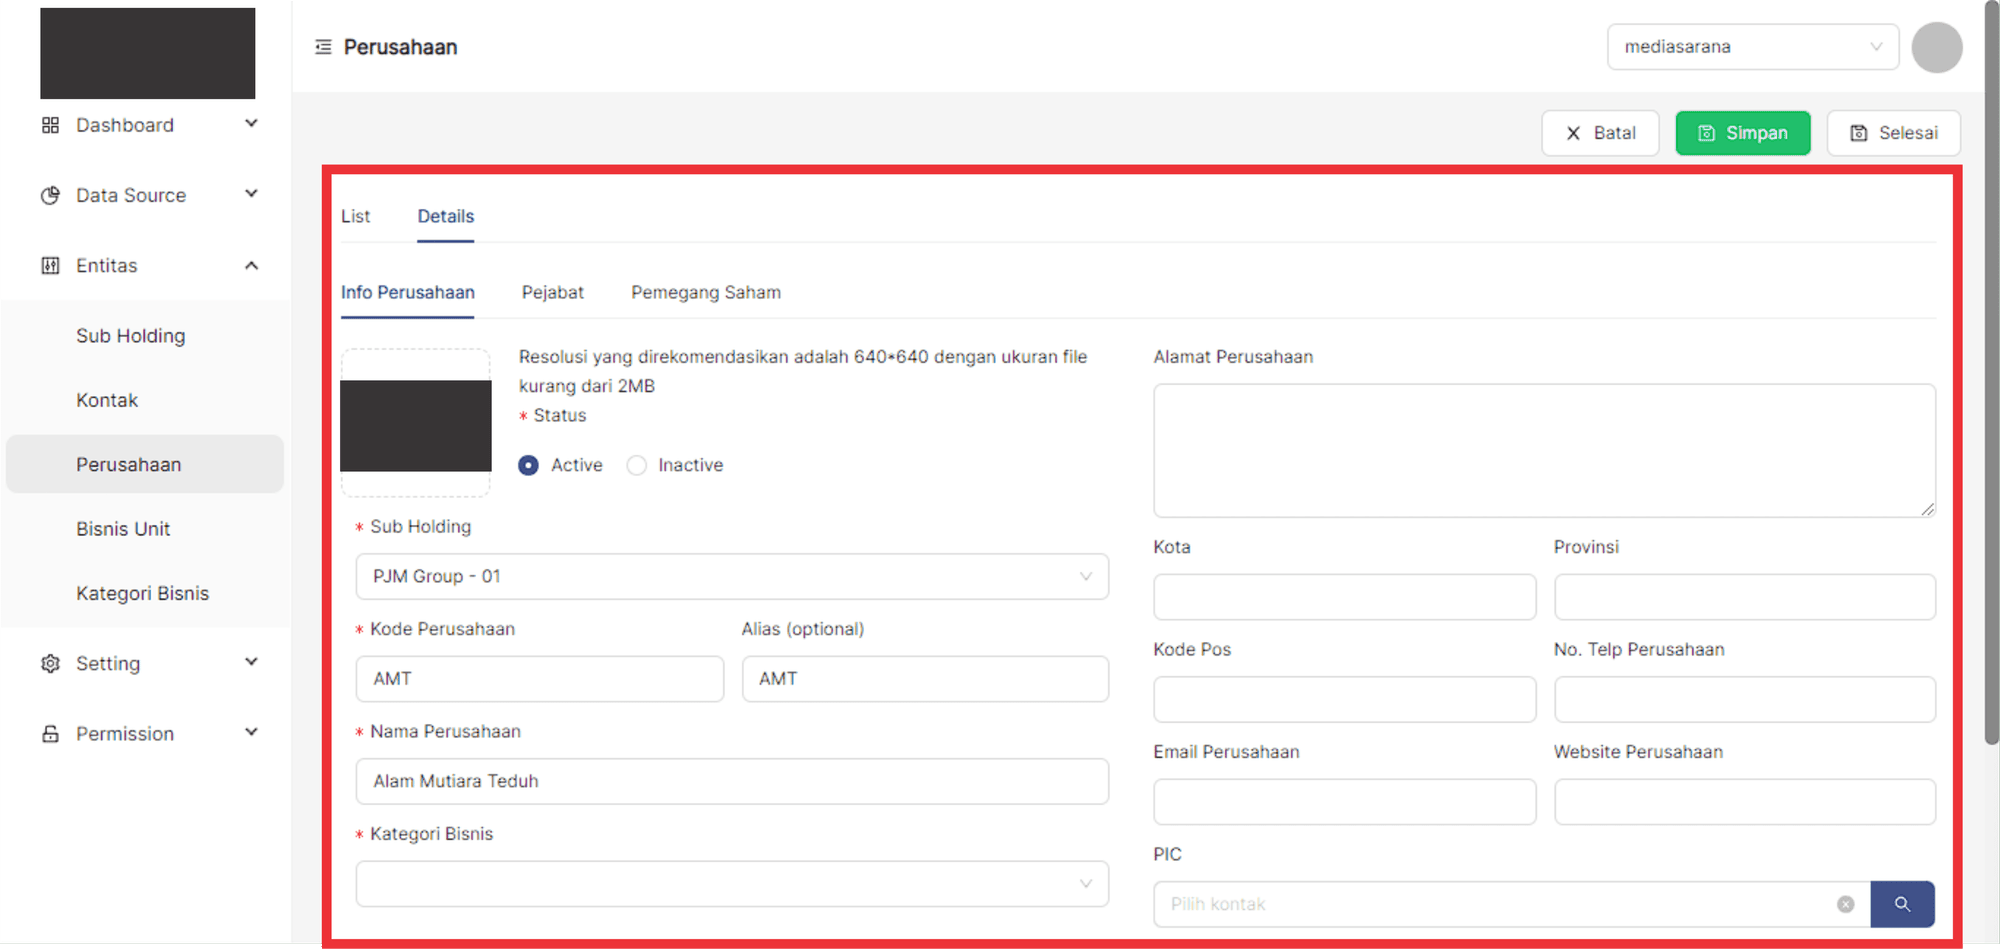Collapse the Entitas sidebar section
Image resolution: width=2000 pixels, height=949 pixels.
(x=251, y=265)
